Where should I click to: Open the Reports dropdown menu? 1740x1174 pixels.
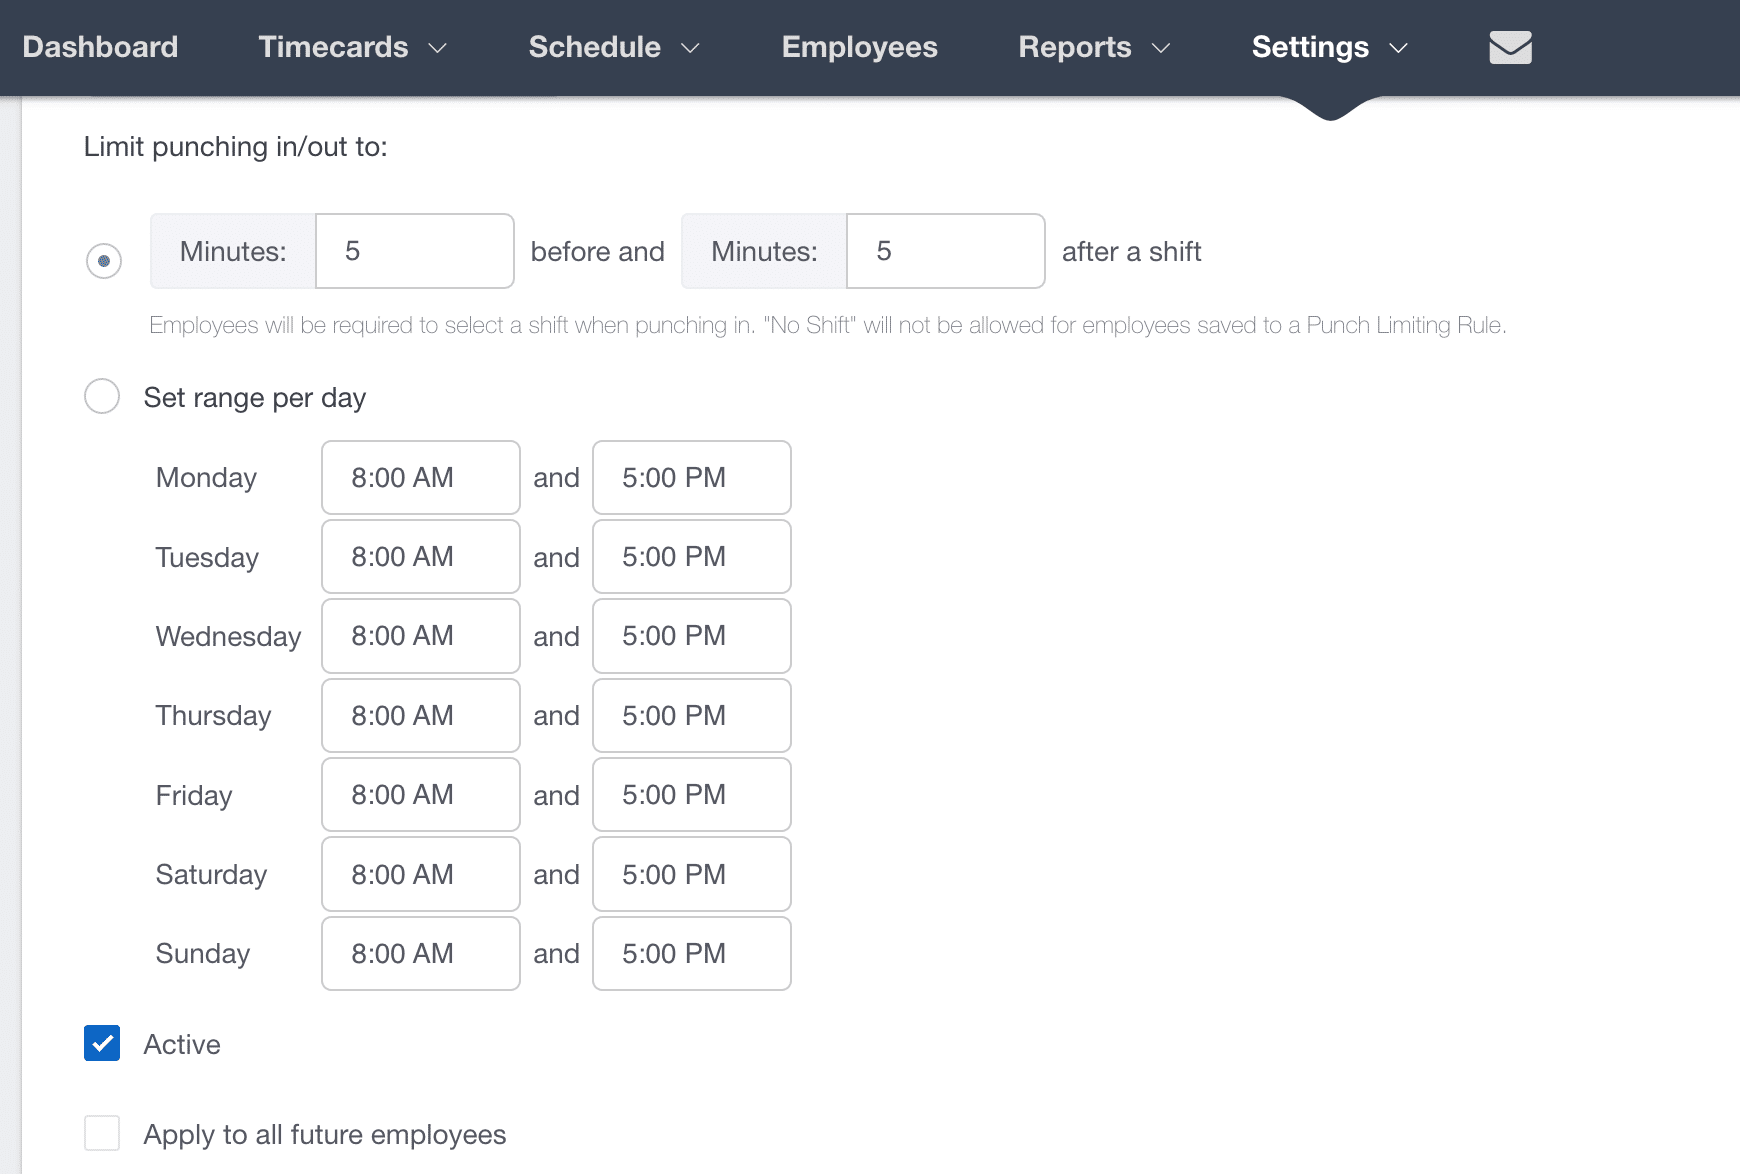point(1092,47)
